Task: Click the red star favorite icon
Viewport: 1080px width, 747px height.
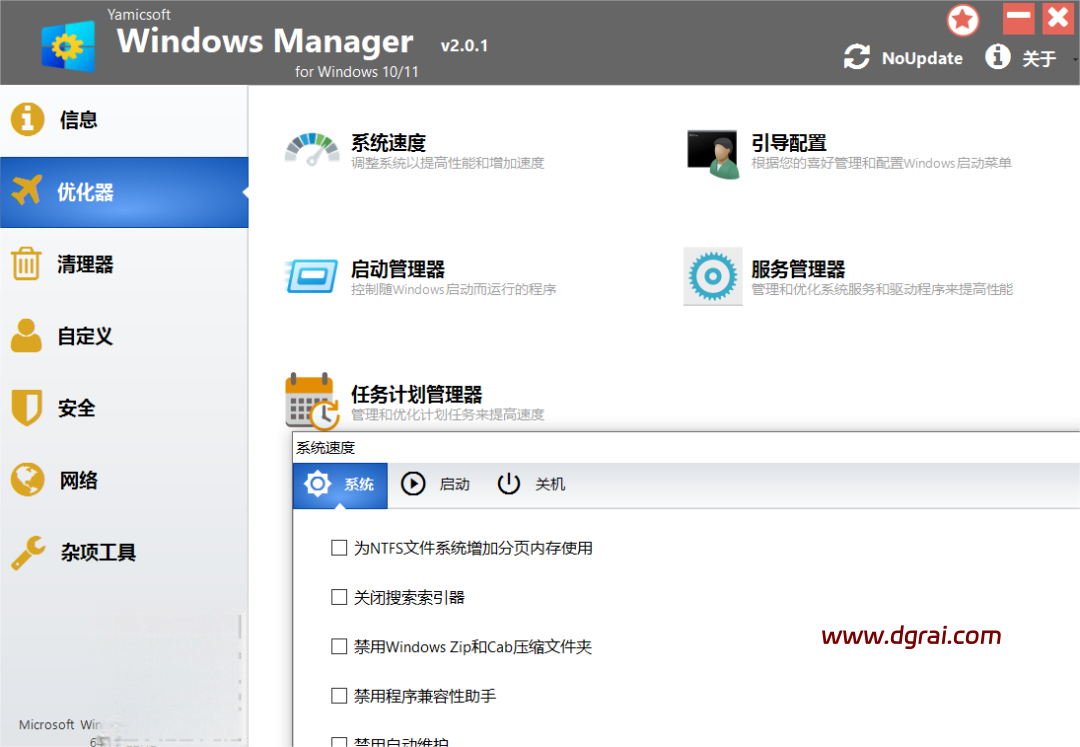Action: point(964,20)
